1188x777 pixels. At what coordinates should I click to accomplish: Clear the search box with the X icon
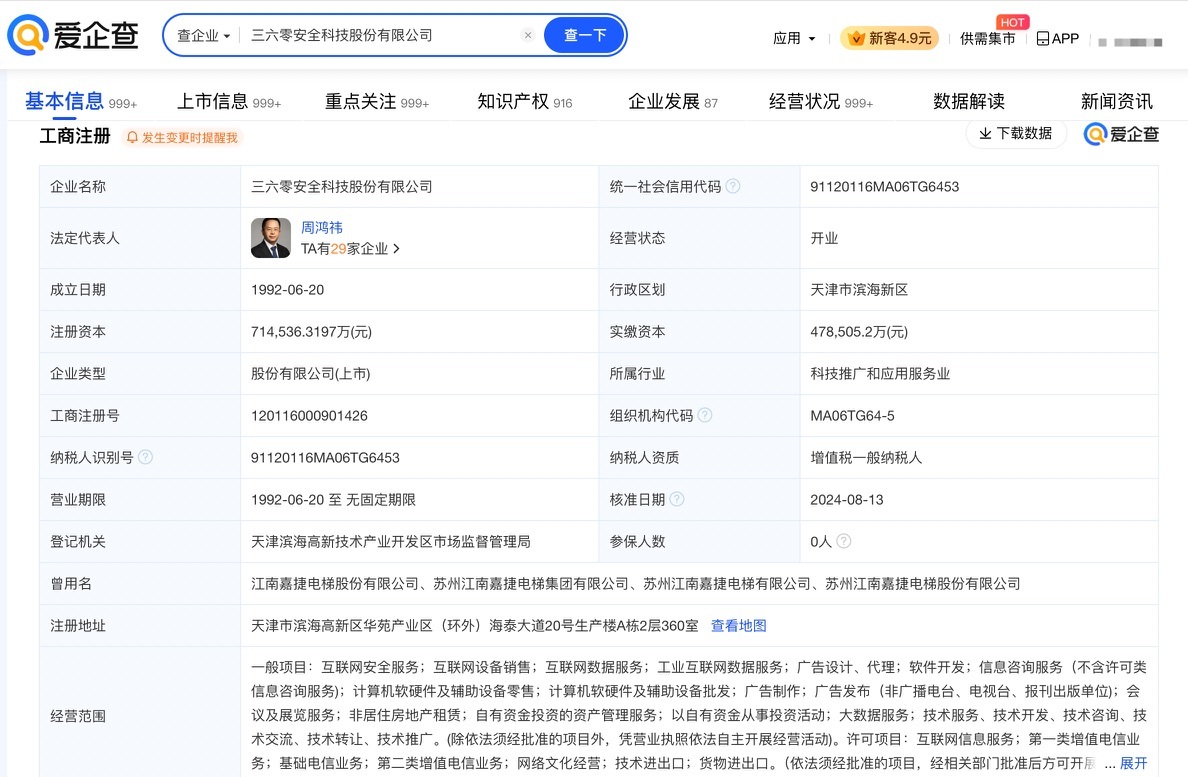point(528,35)
